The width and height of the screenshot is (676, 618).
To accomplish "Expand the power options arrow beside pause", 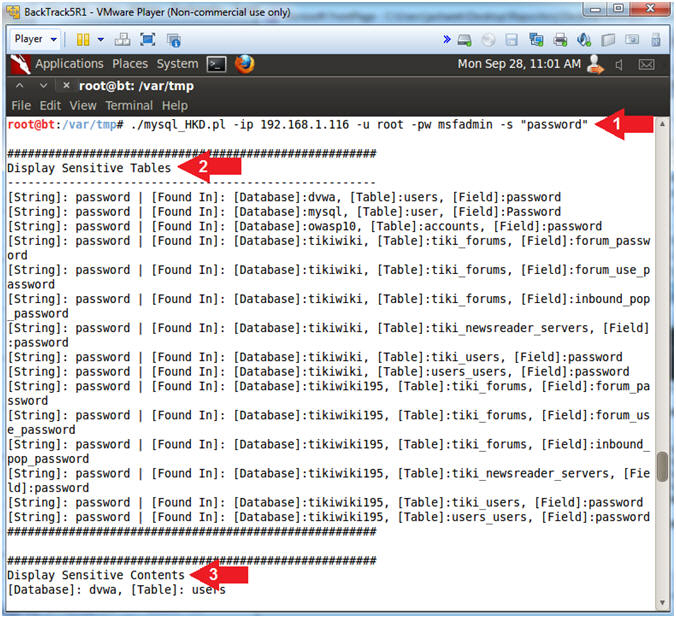I will (101, 40).
